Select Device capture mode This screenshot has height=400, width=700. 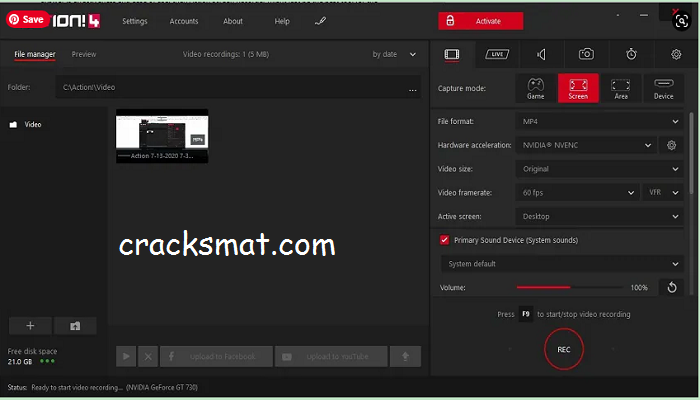[x=663, y=88]
